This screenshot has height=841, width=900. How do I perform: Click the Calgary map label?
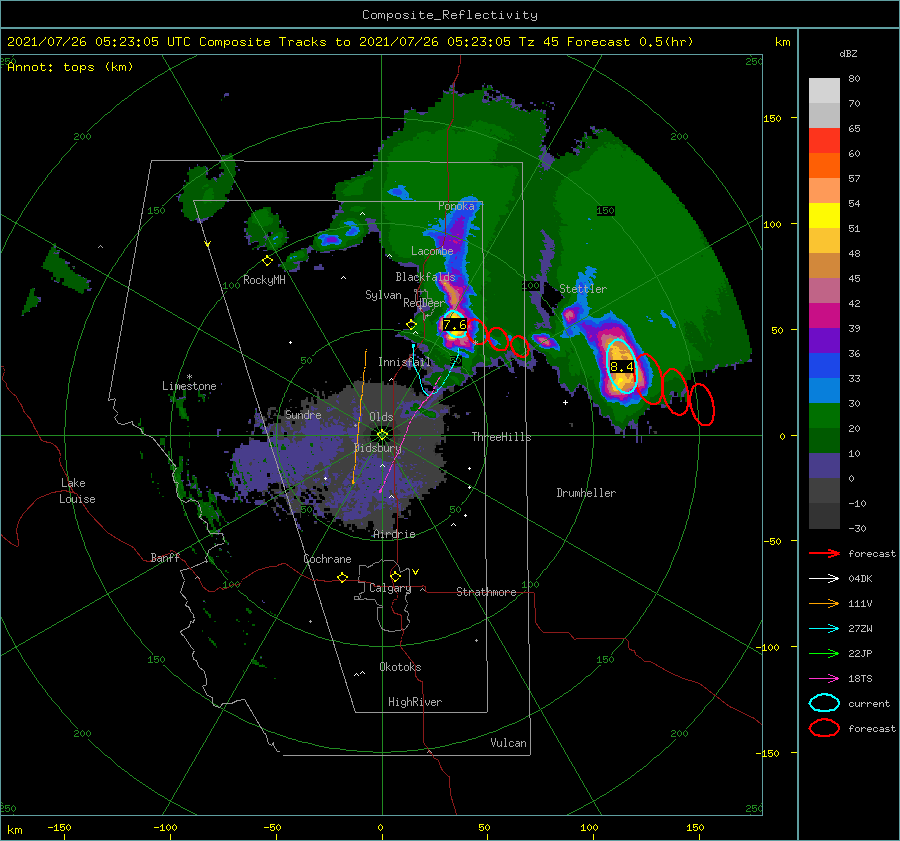pos(390,588)
